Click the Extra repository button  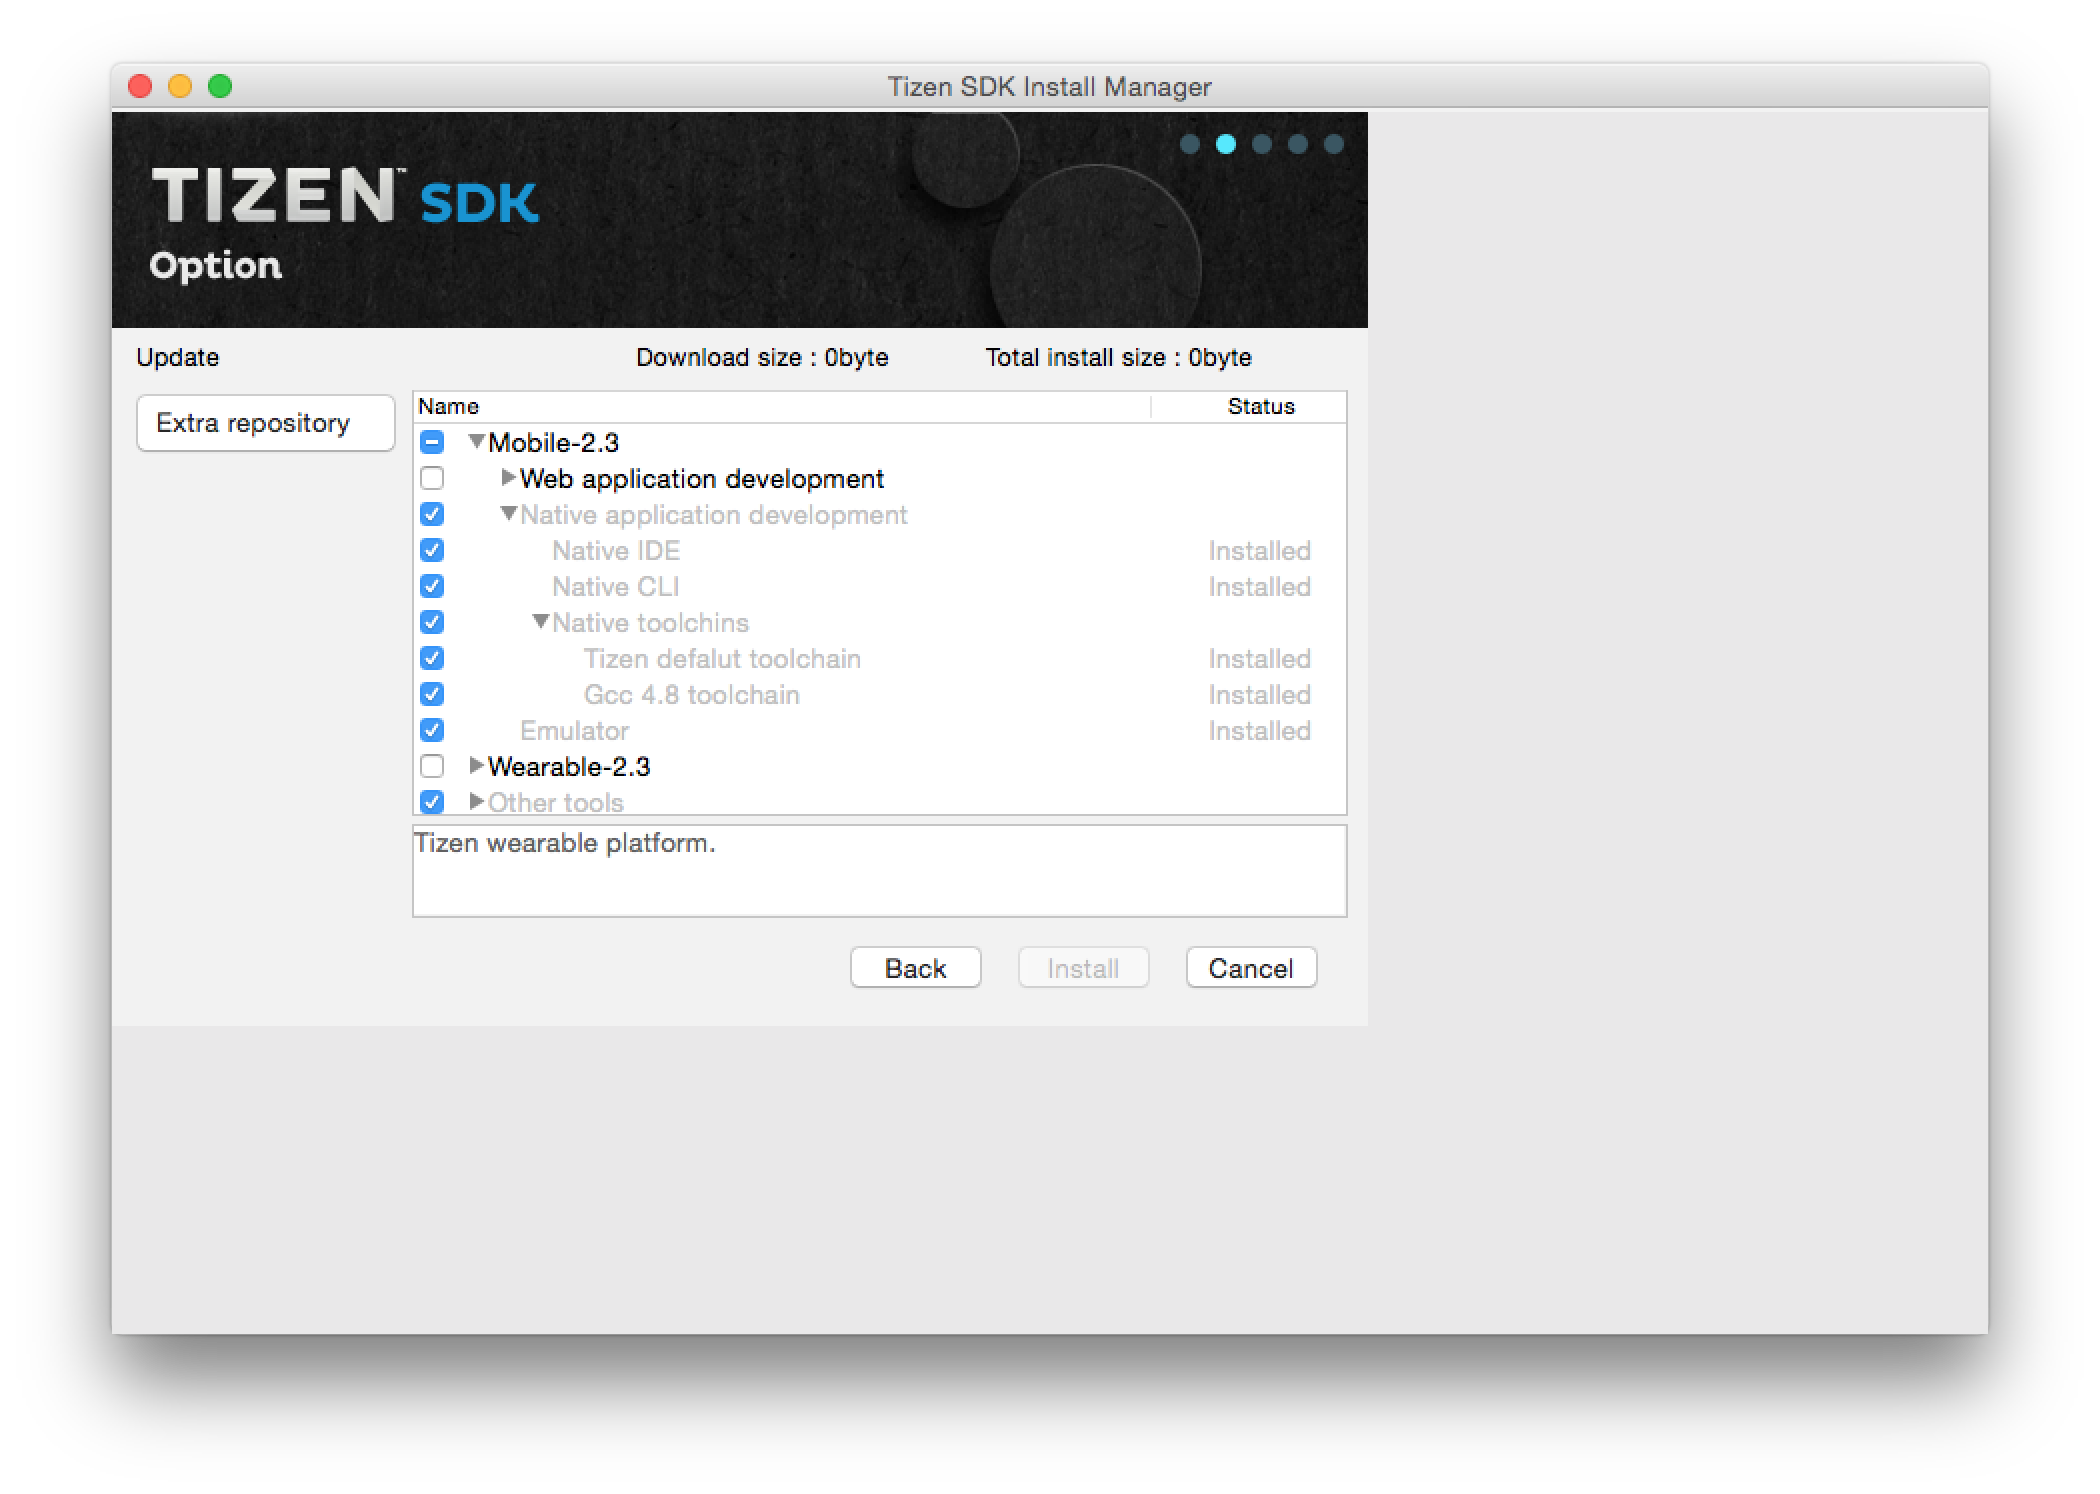coord(265,423)
